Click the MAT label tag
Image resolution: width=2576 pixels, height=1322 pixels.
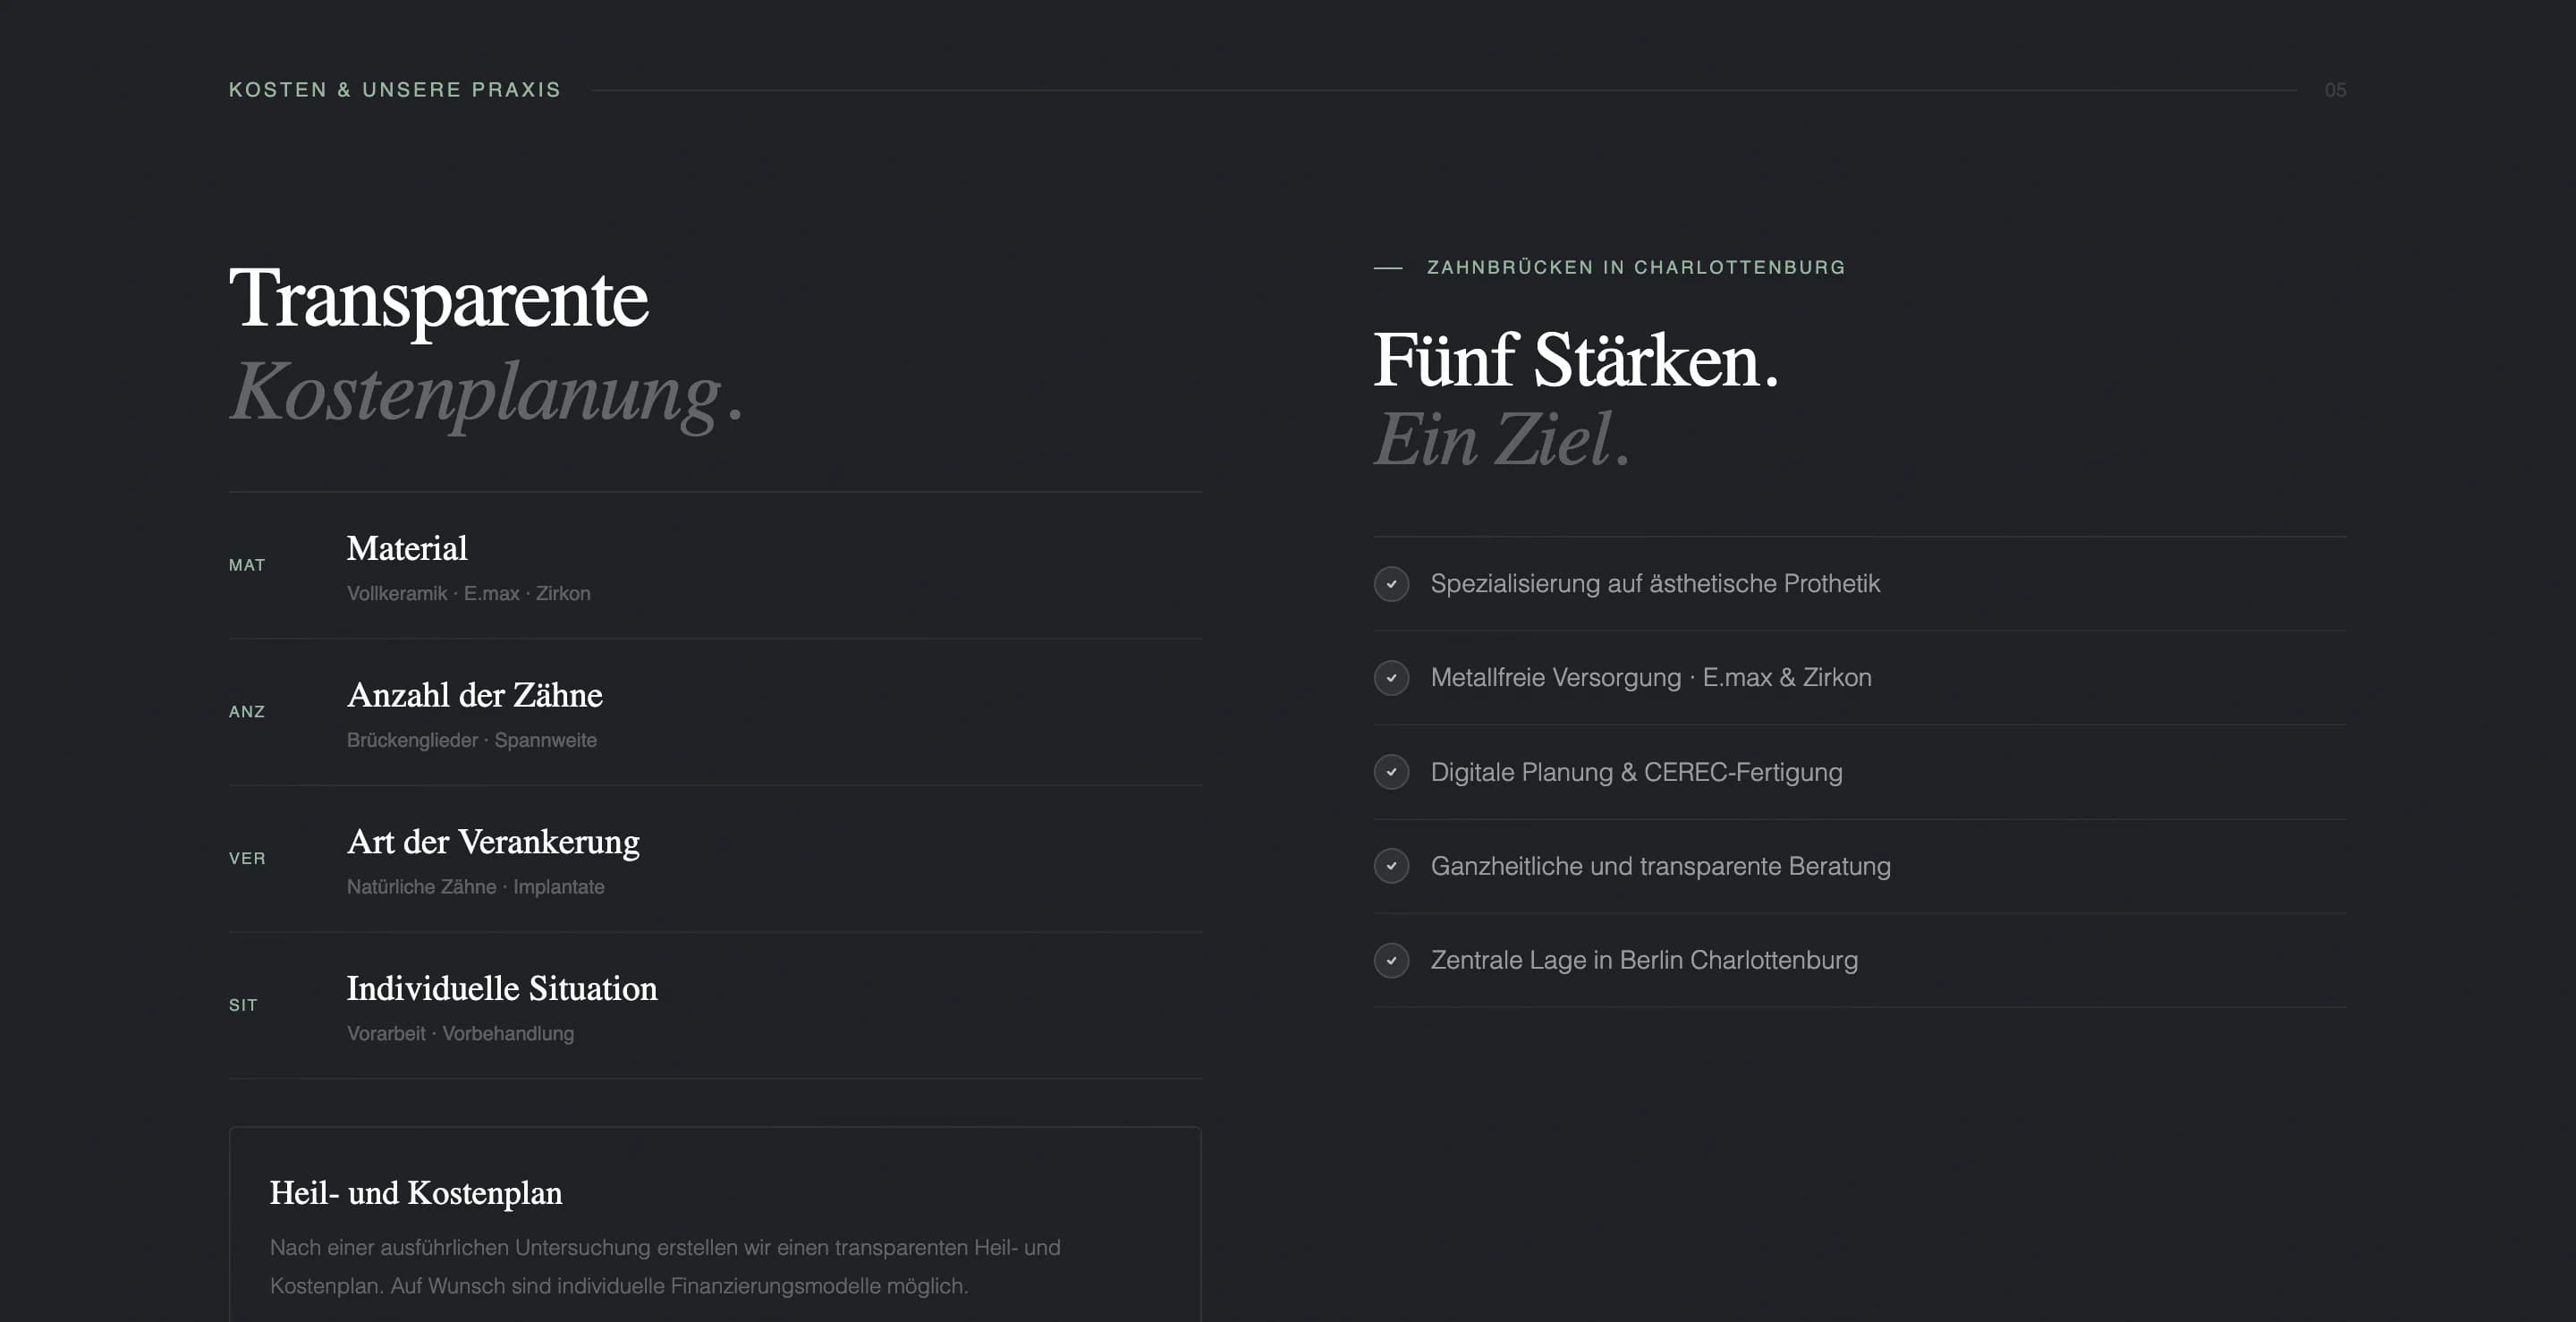click(x=247, y=565)
